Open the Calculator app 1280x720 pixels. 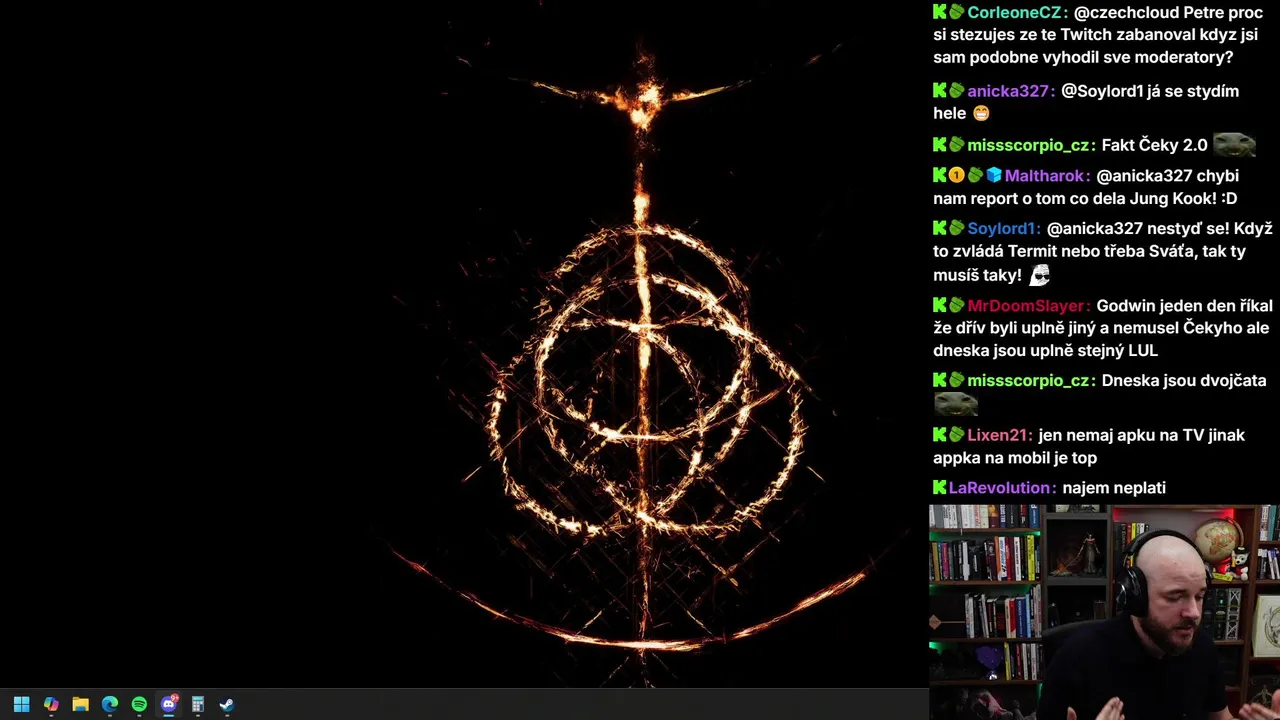tap(198, 704)
